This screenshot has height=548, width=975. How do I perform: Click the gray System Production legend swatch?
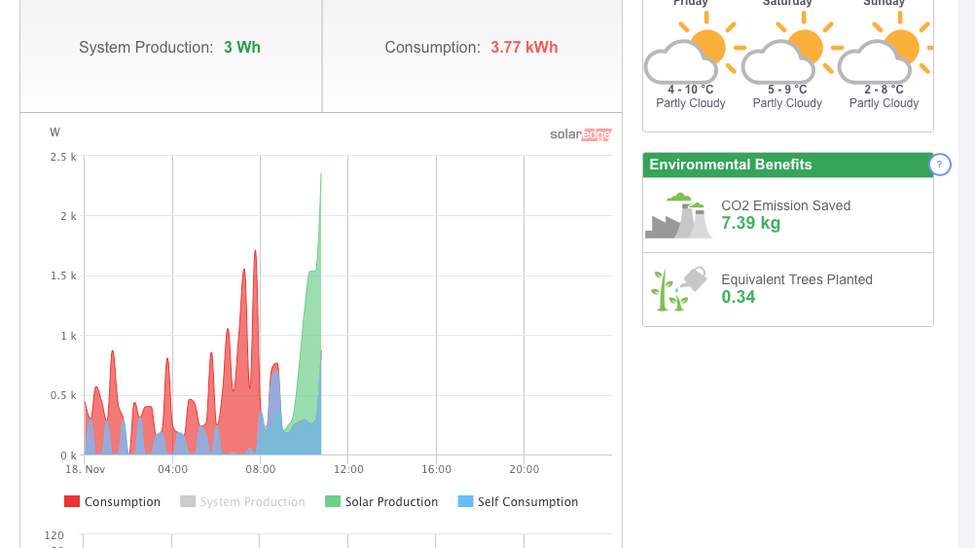tap(188, 501)
